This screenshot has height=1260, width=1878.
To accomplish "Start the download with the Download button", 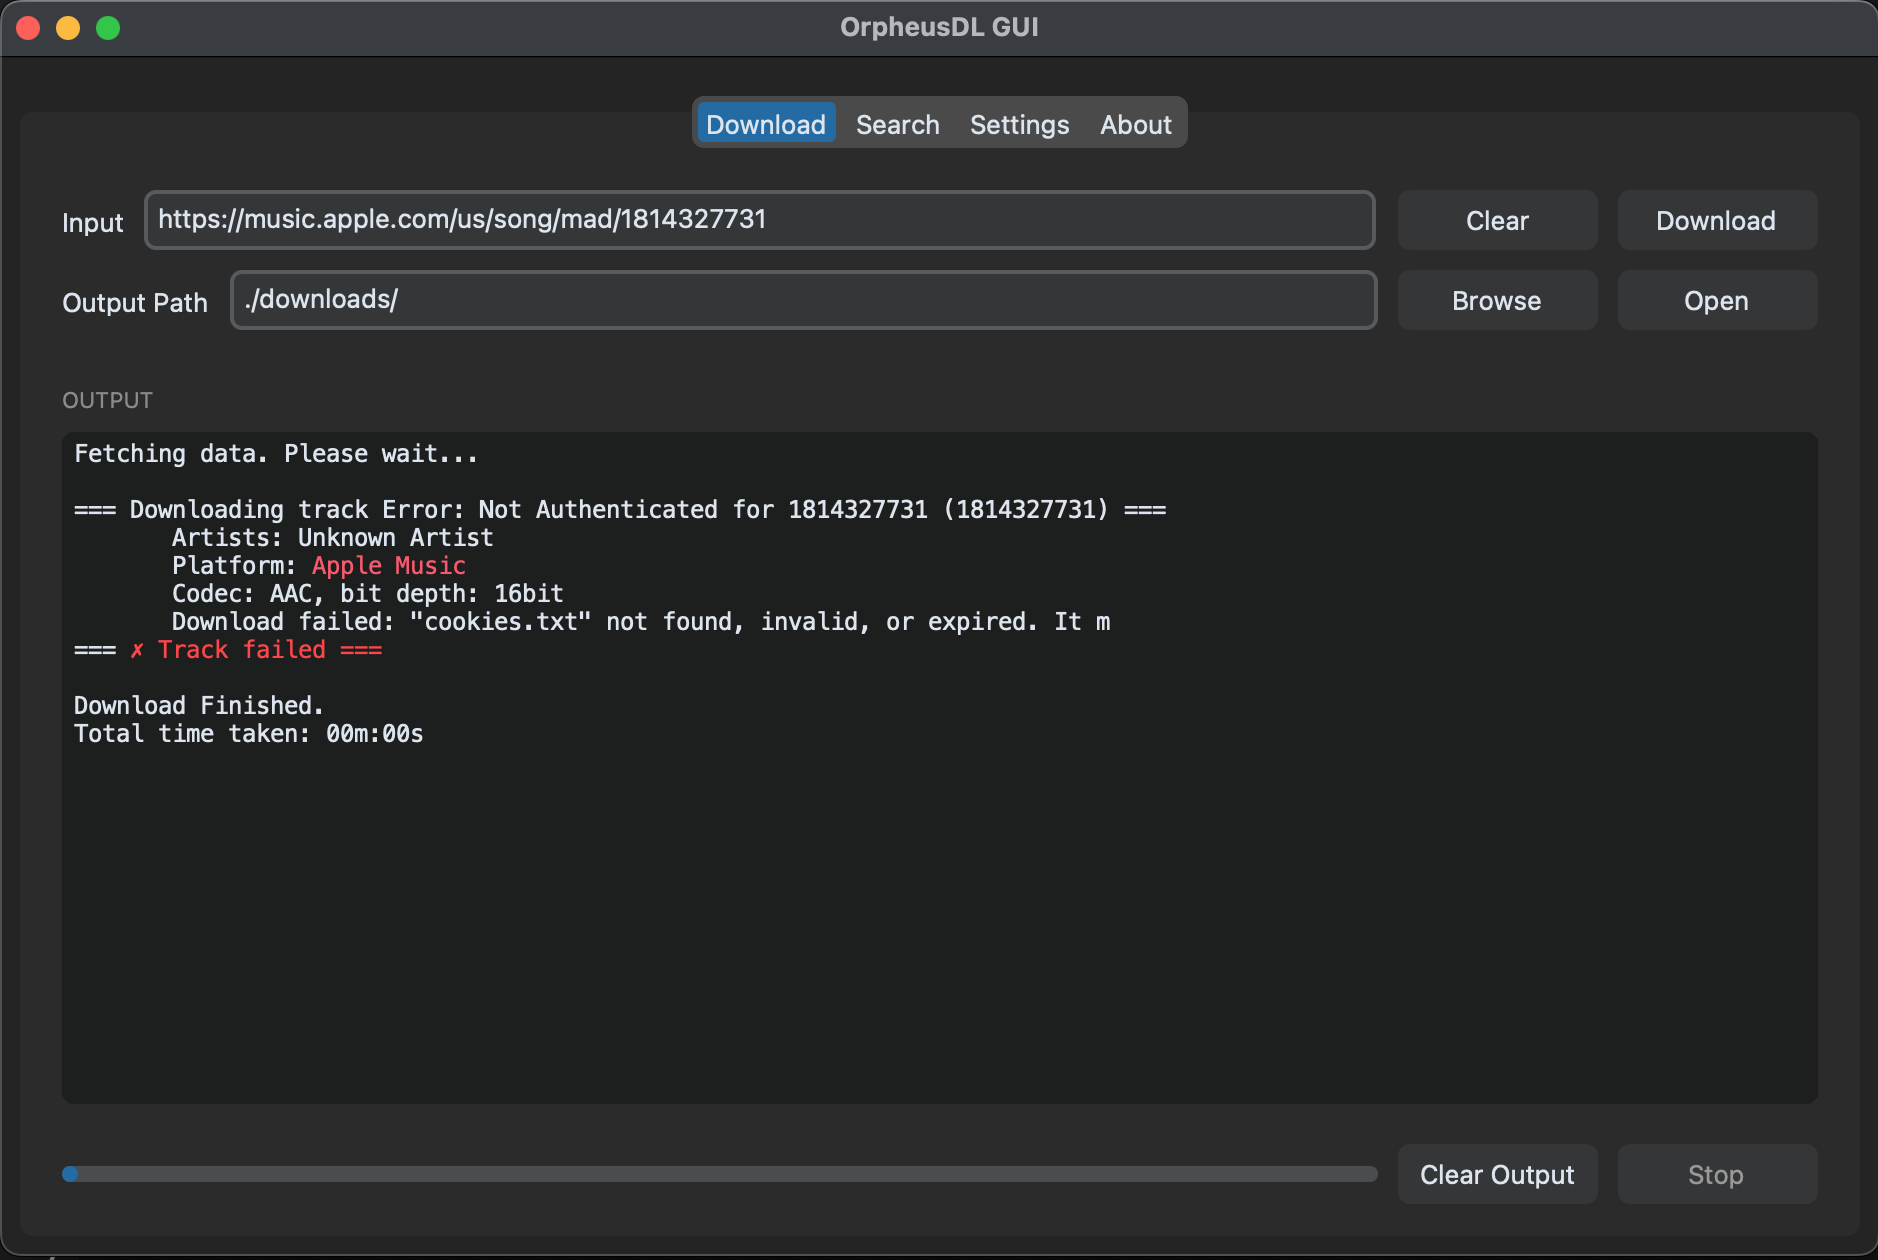I will click(x=1716, y=221).
